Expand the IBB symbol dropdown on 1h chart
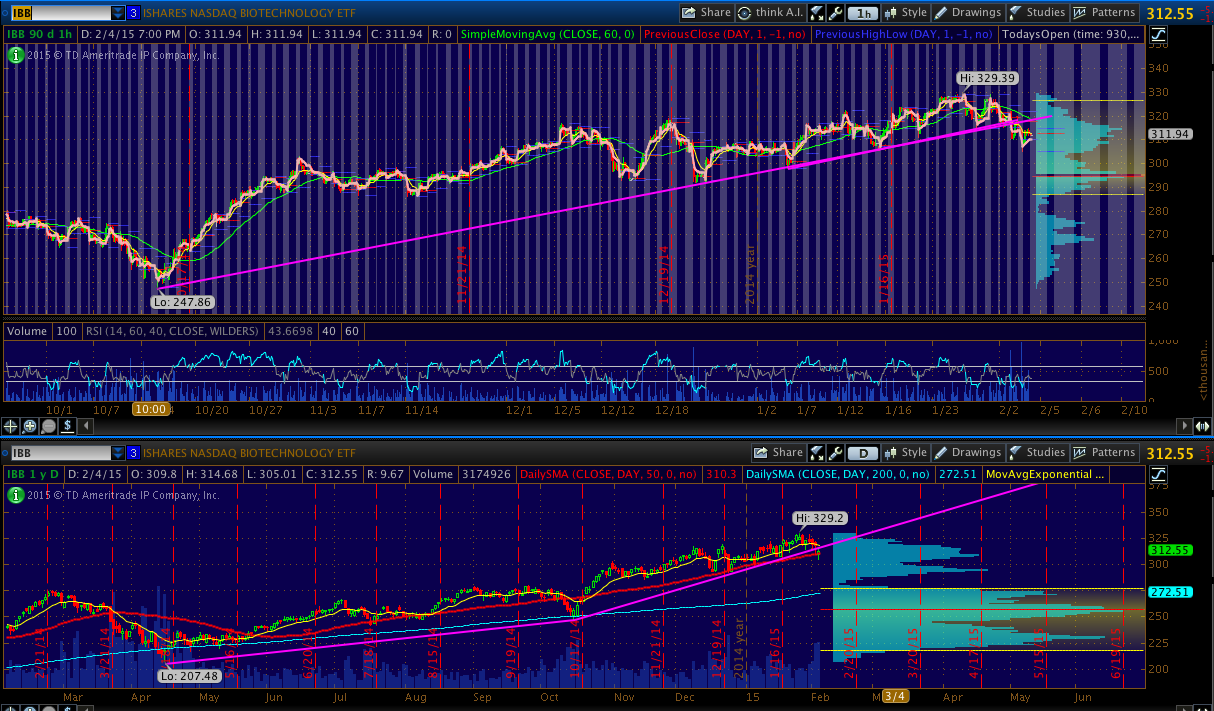The image size is (1214, 711). point(118,13)
